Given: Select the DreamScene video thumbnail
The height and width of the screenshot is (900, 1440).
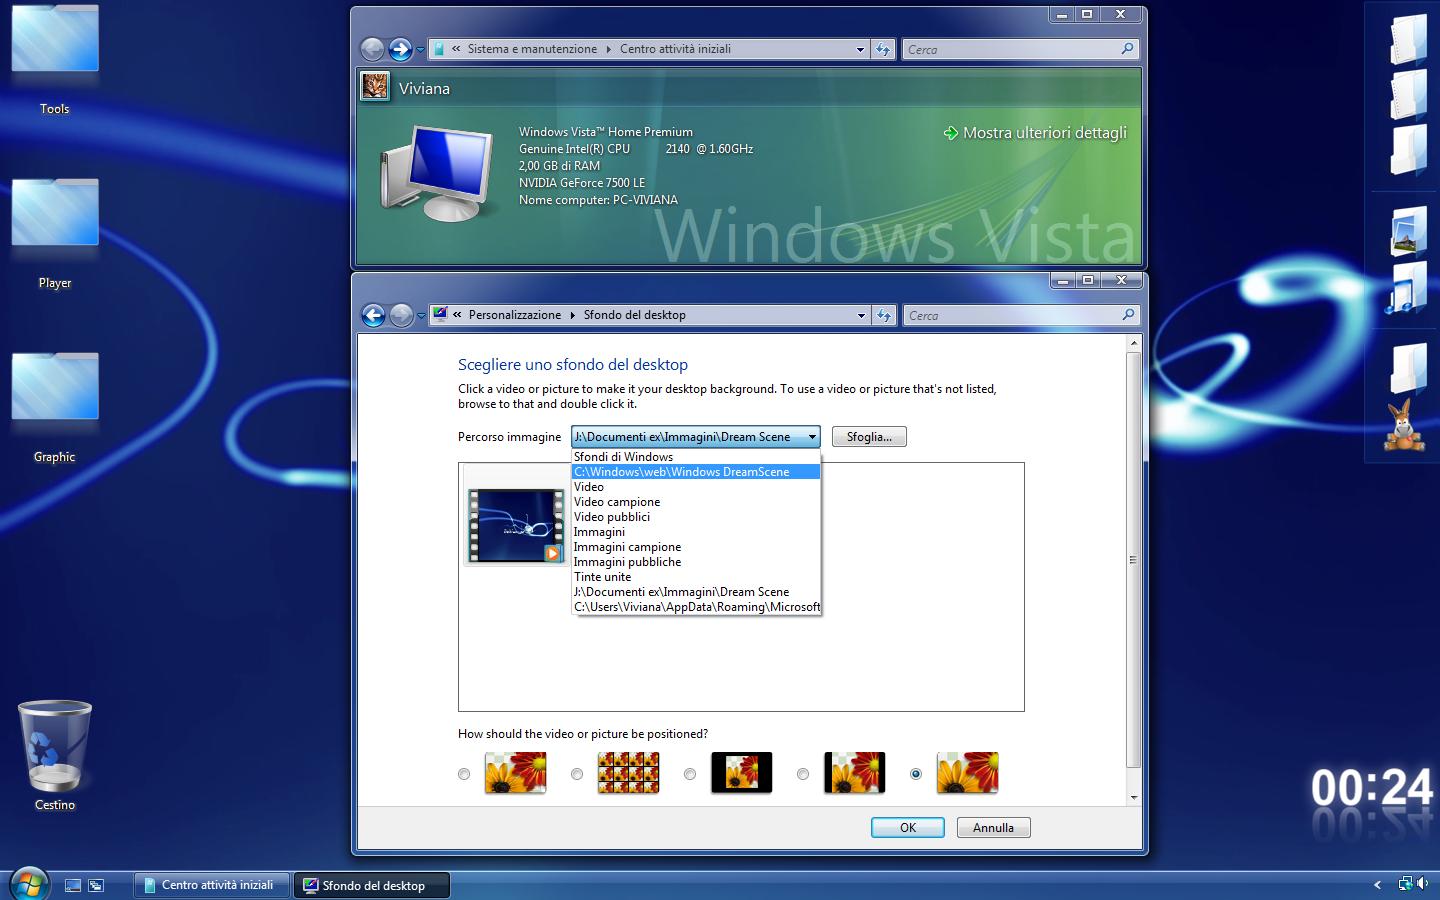Looking at the screenshot, I should (x=516, y=525).
